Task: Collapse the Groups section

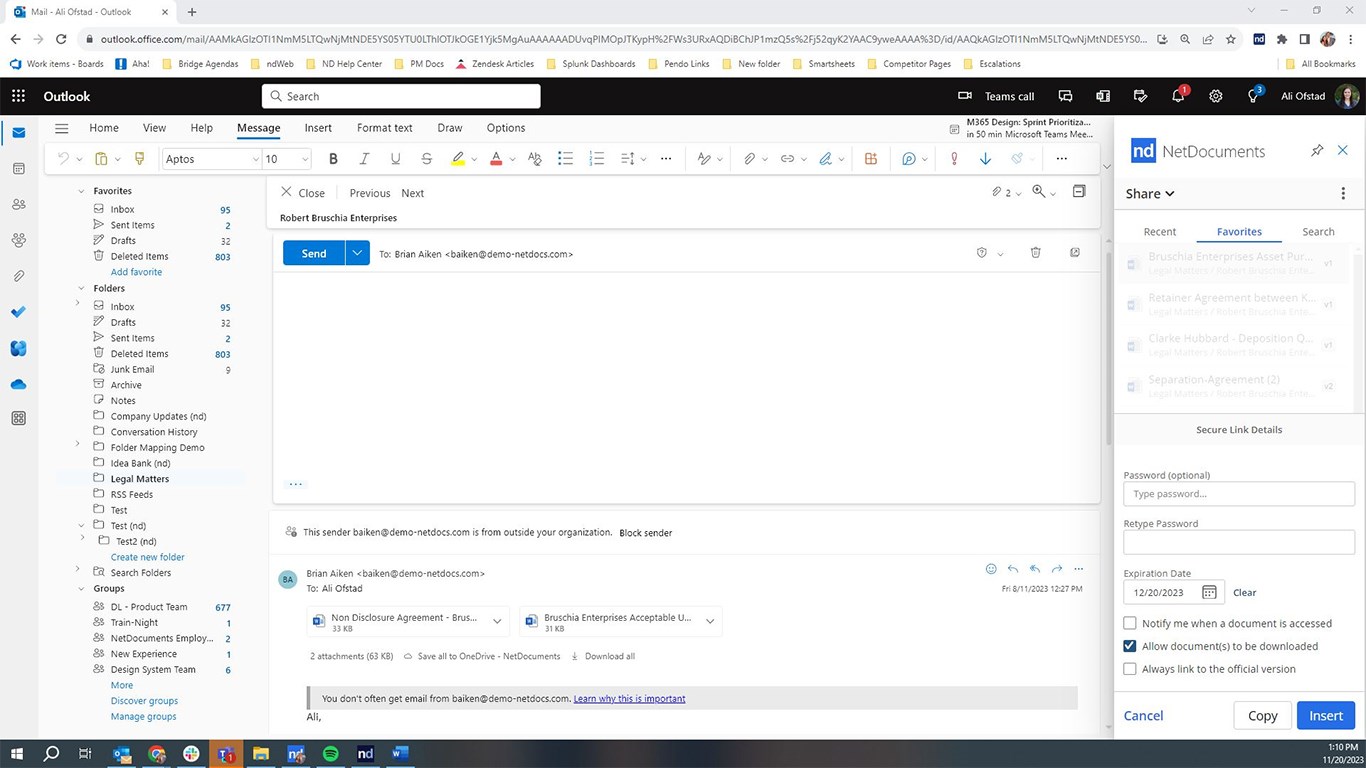Action: coord(81,588)
